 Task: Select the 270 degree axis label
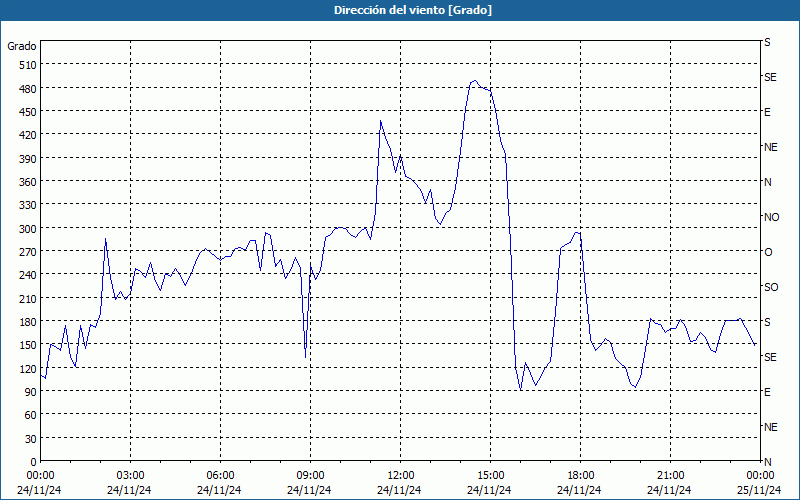28,252
